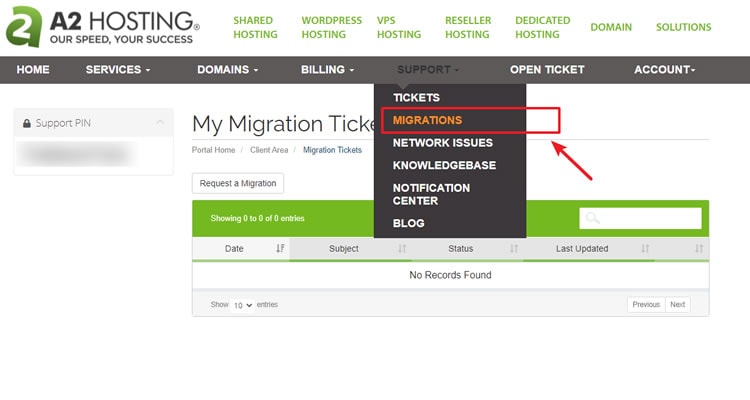Screen dimensions: 750x400
Task: Sort by the Last Updated column sort icon
Action: point(645,248)
